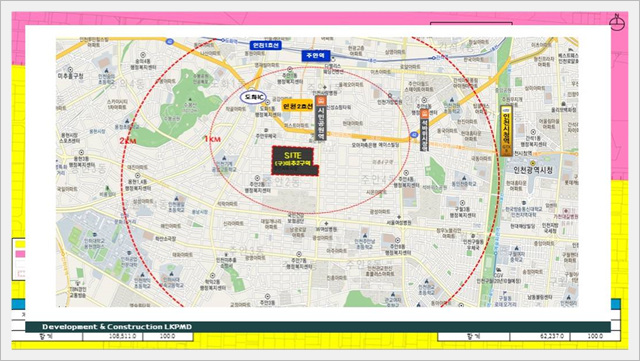
Task: Click the yellow 인천시청역 station label
Action: 506,131
